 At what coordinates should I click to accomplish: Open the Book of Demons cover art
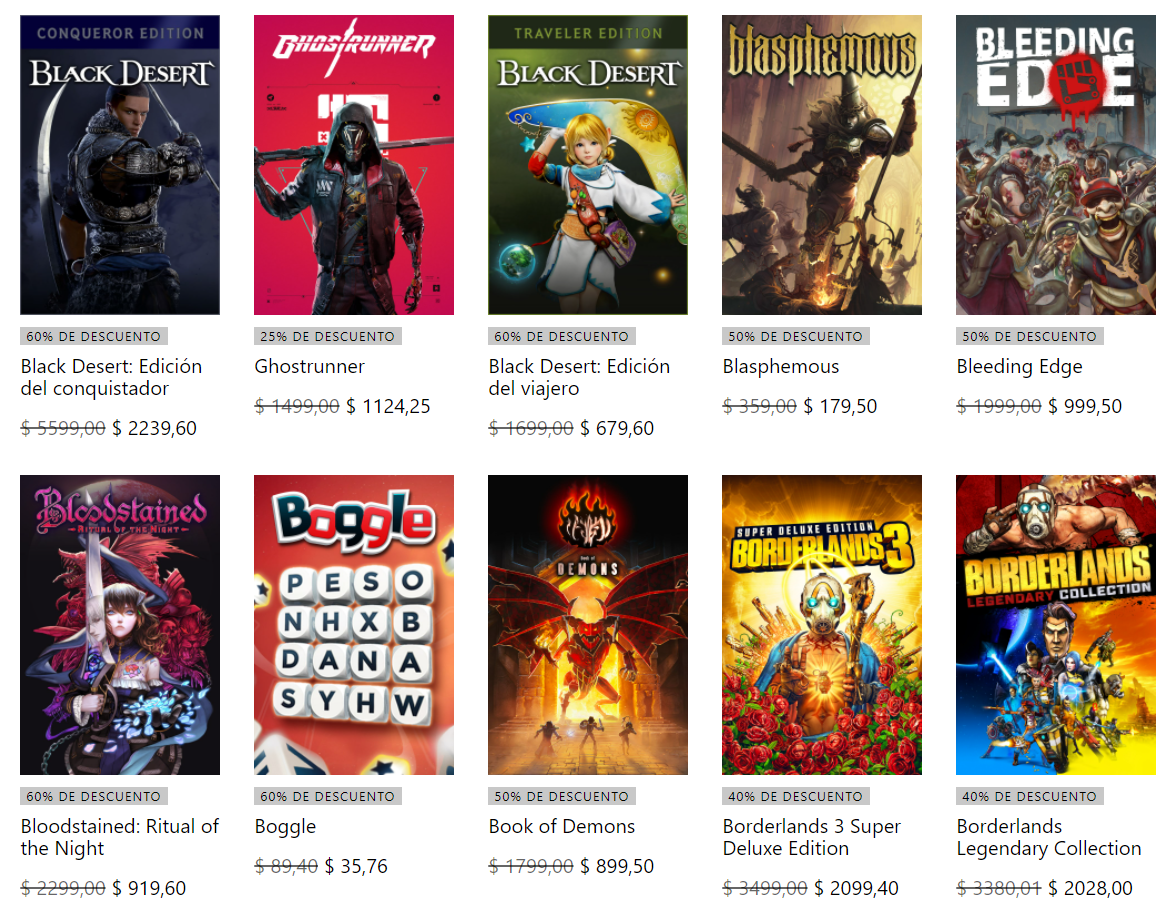588,624
